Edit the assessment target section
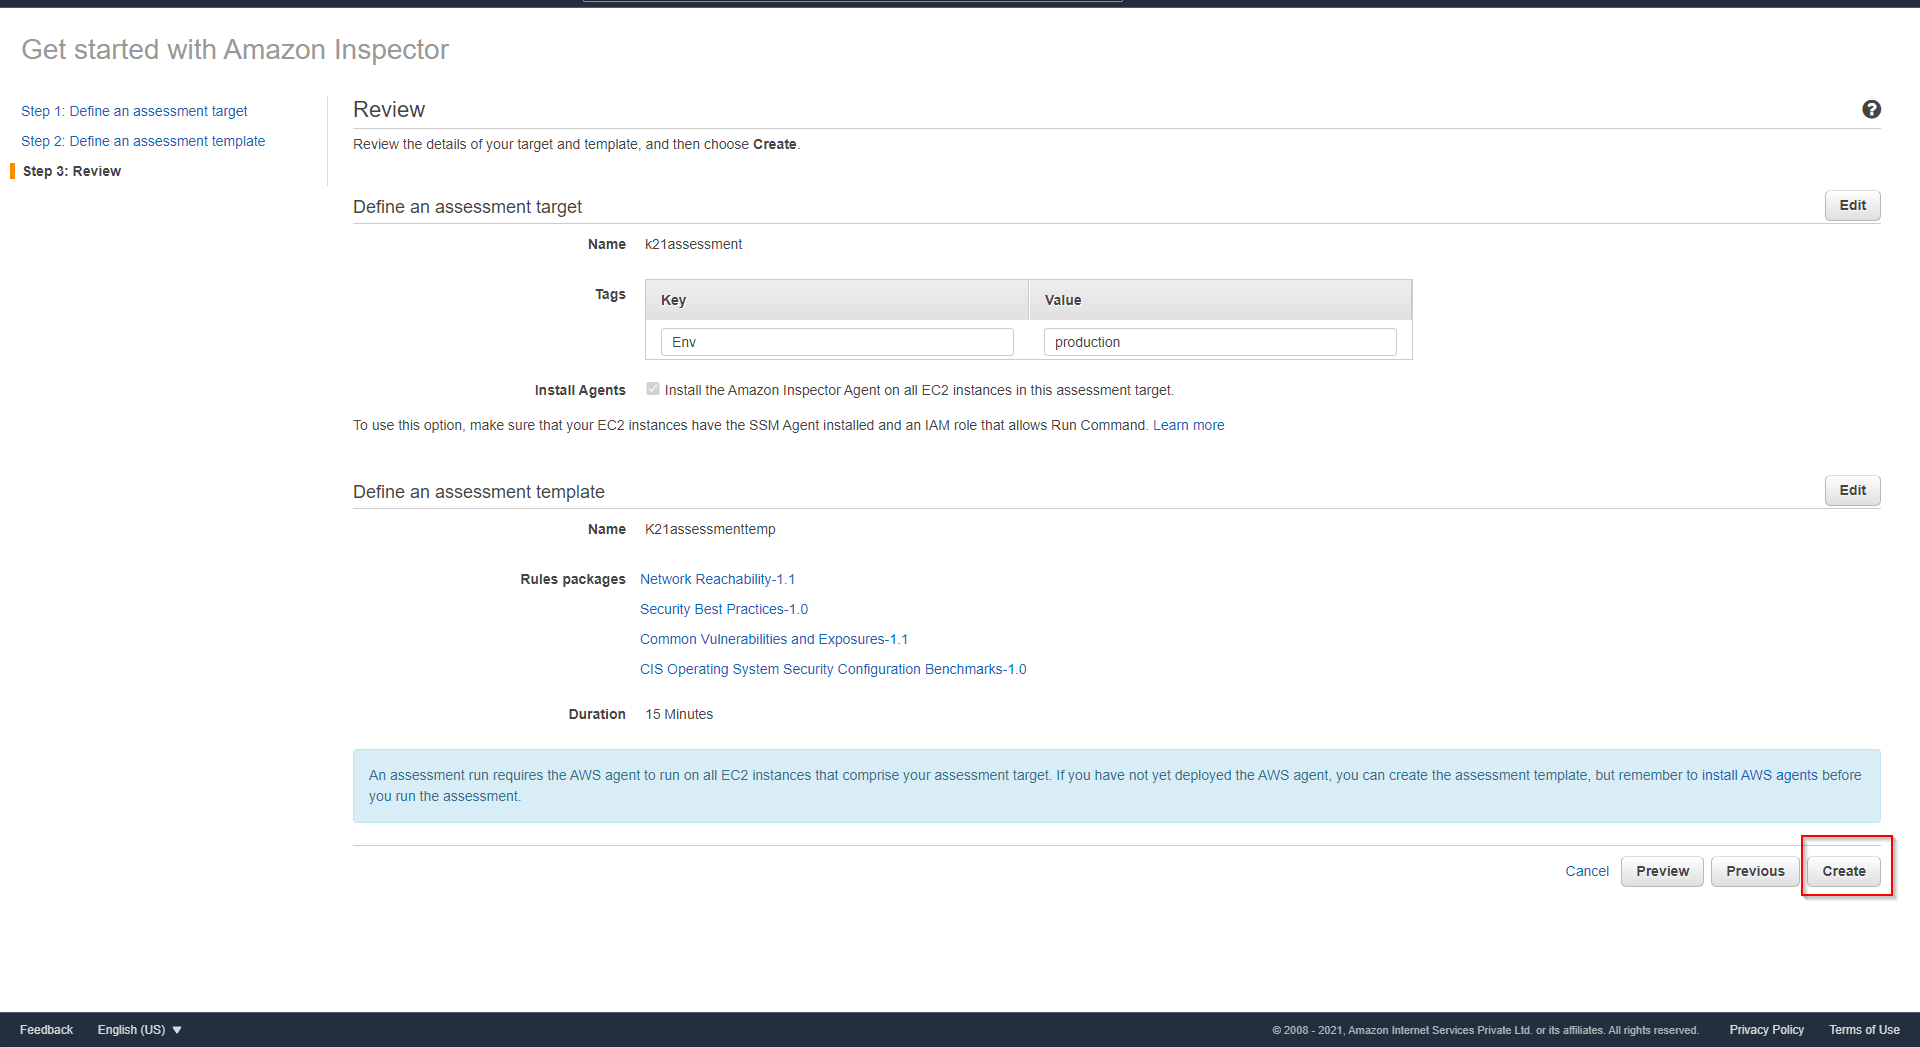The height and width of the screenshot is (1047, 1920). (1852, 205)
